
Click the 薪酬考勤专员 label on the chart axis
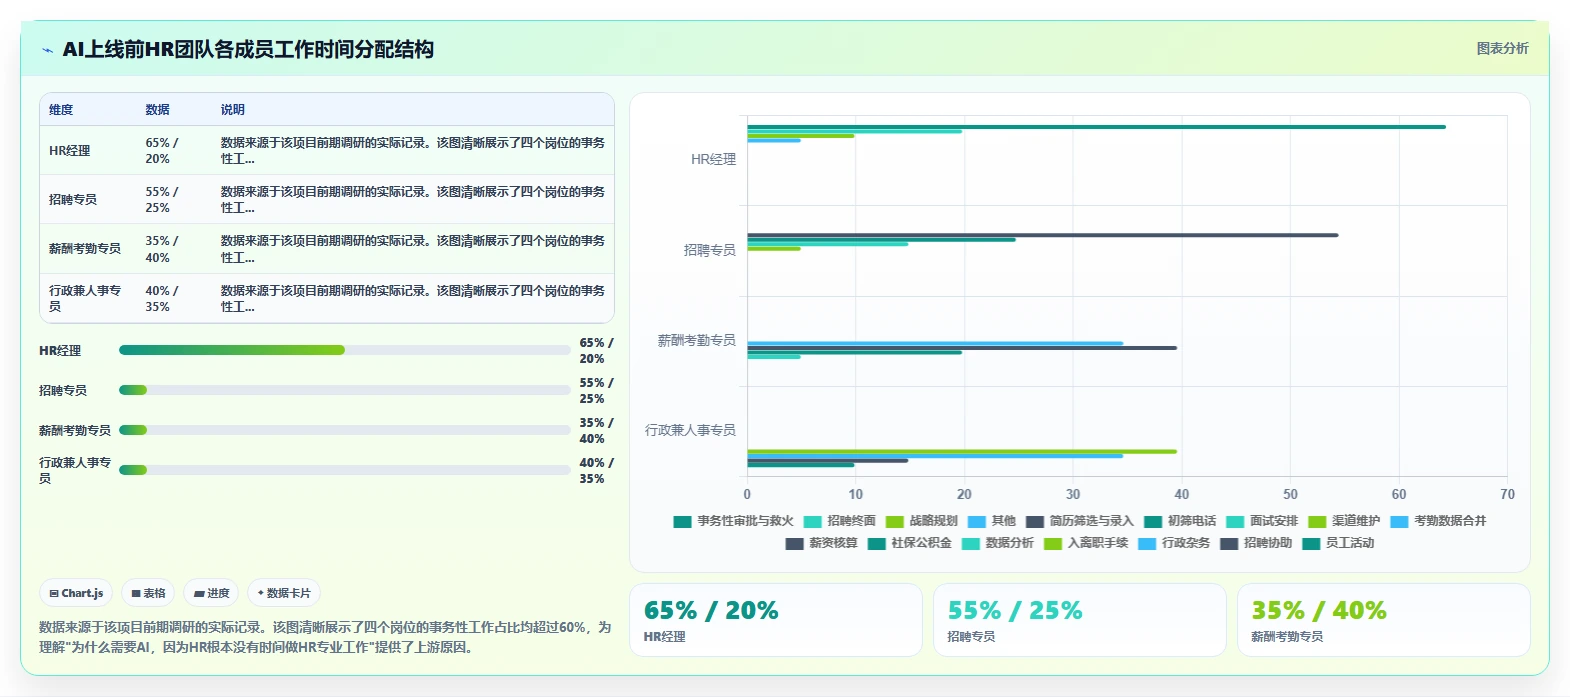[x=696, y=340]
